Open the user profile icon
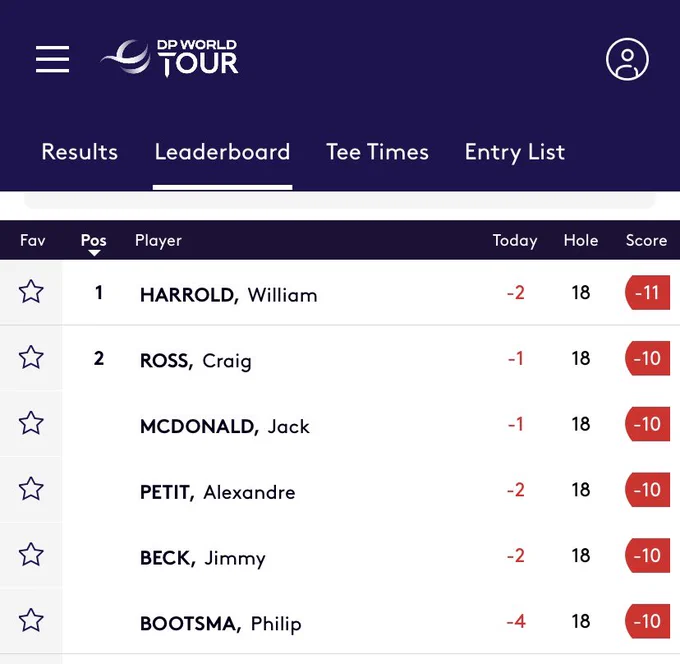The height and width of the screenshot is (664, 680). (x=627, y=59)
